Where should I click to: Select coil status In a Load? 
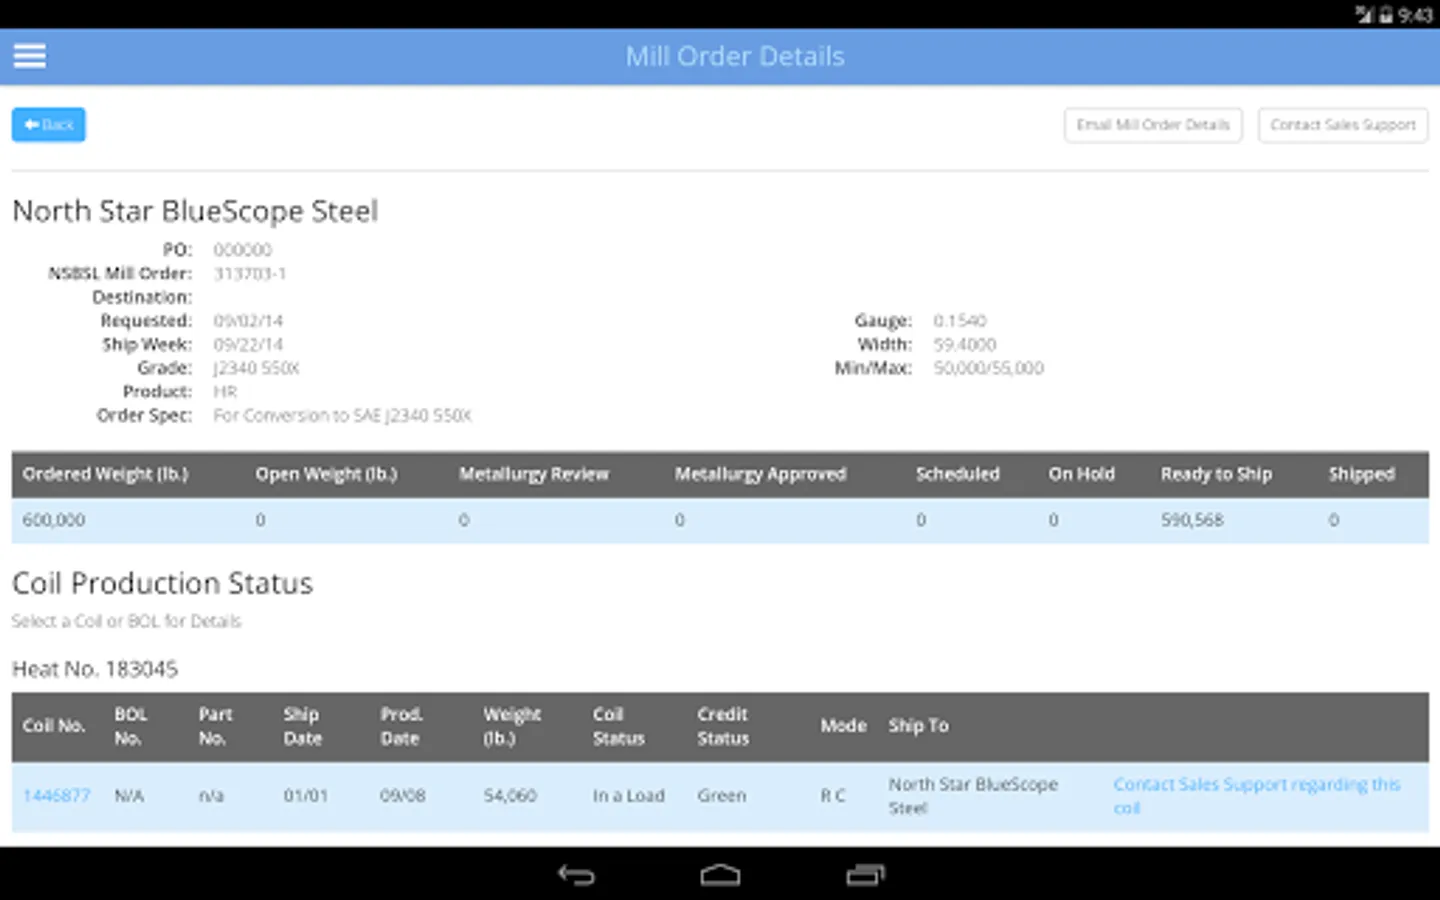628,796
